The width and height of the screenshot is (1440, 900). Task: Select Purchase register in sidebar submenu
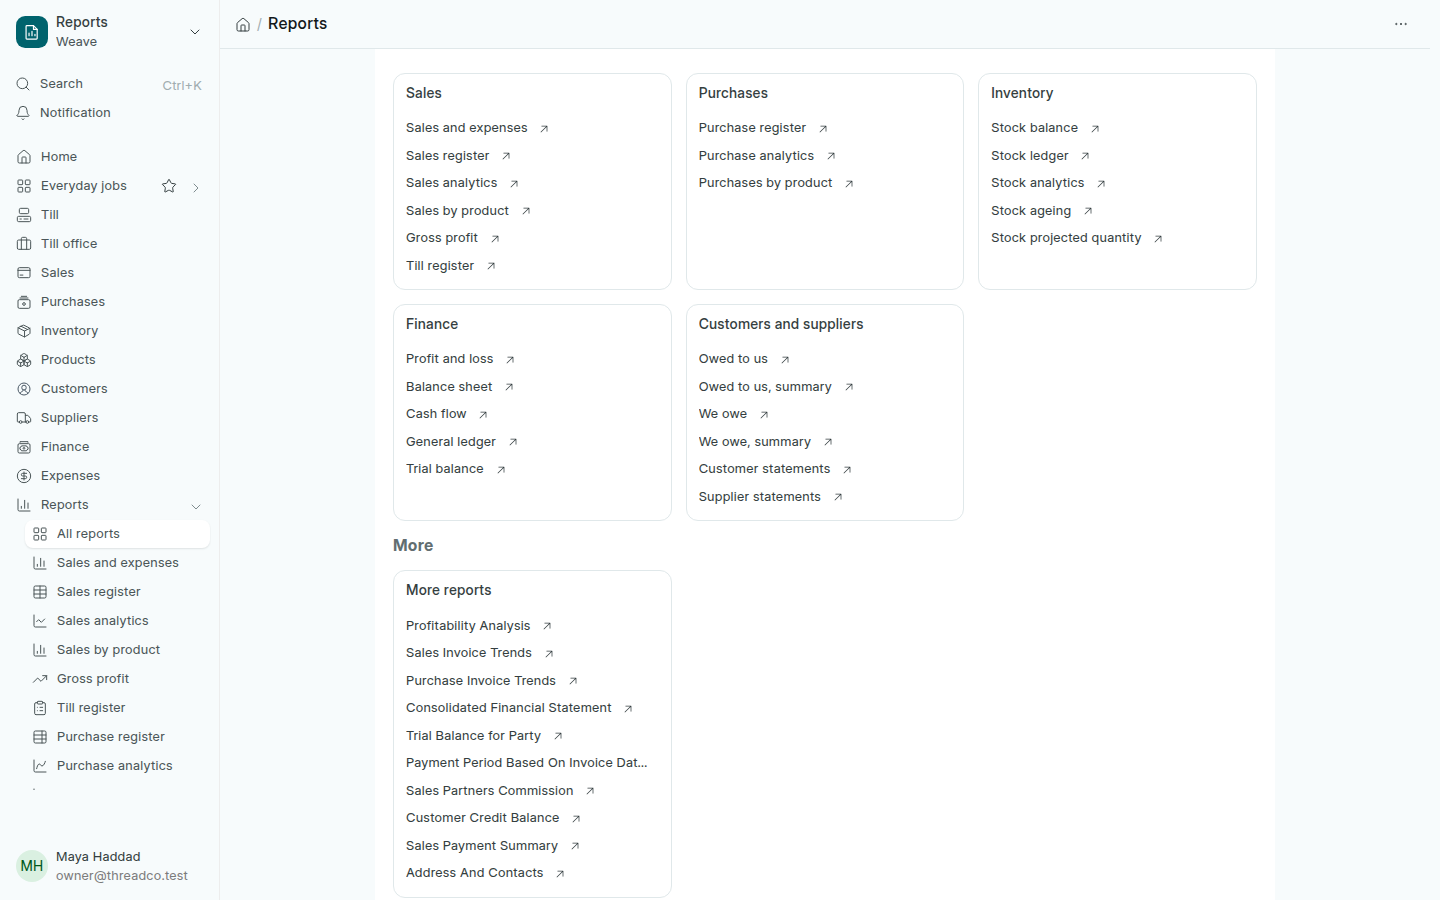pos(117,737)
